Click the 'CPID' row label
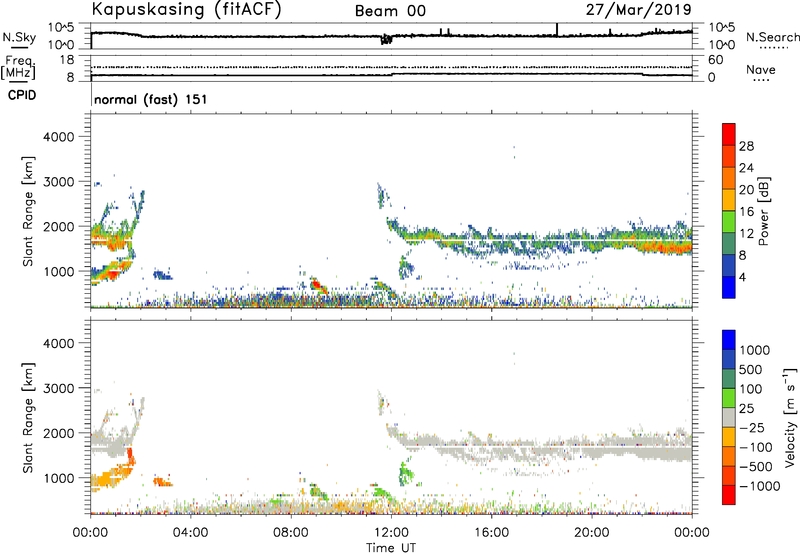 [x=22, y=95]
